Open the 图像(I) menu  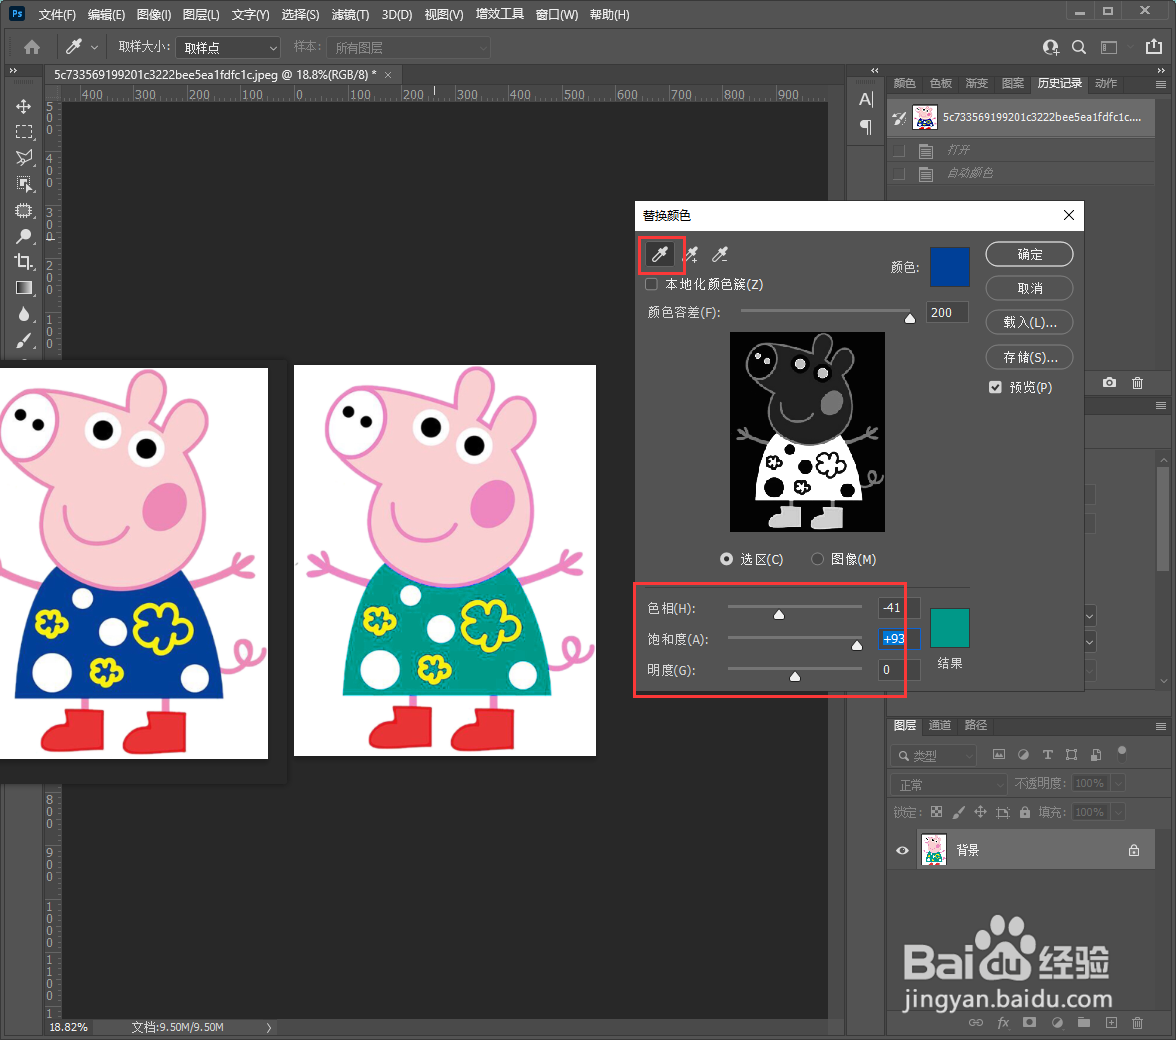[x=154, y=14]
